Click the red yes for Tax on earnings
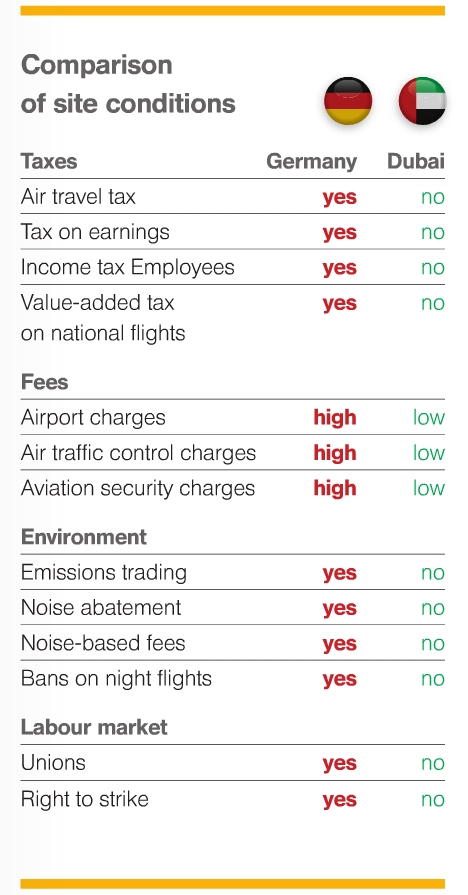Screen dimensions: 468x895 point(340,233)
